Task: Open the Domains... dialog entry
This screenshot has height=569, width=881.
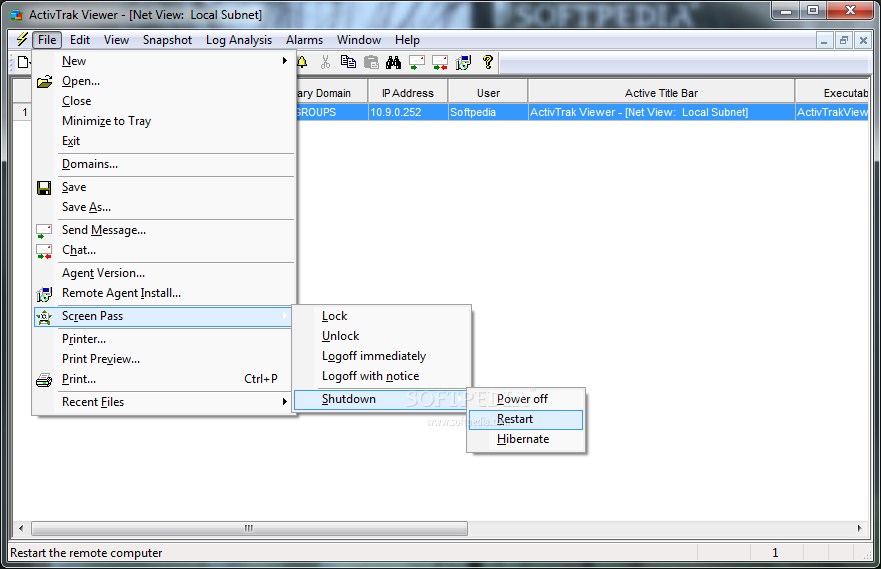Action: click(164, 164)
